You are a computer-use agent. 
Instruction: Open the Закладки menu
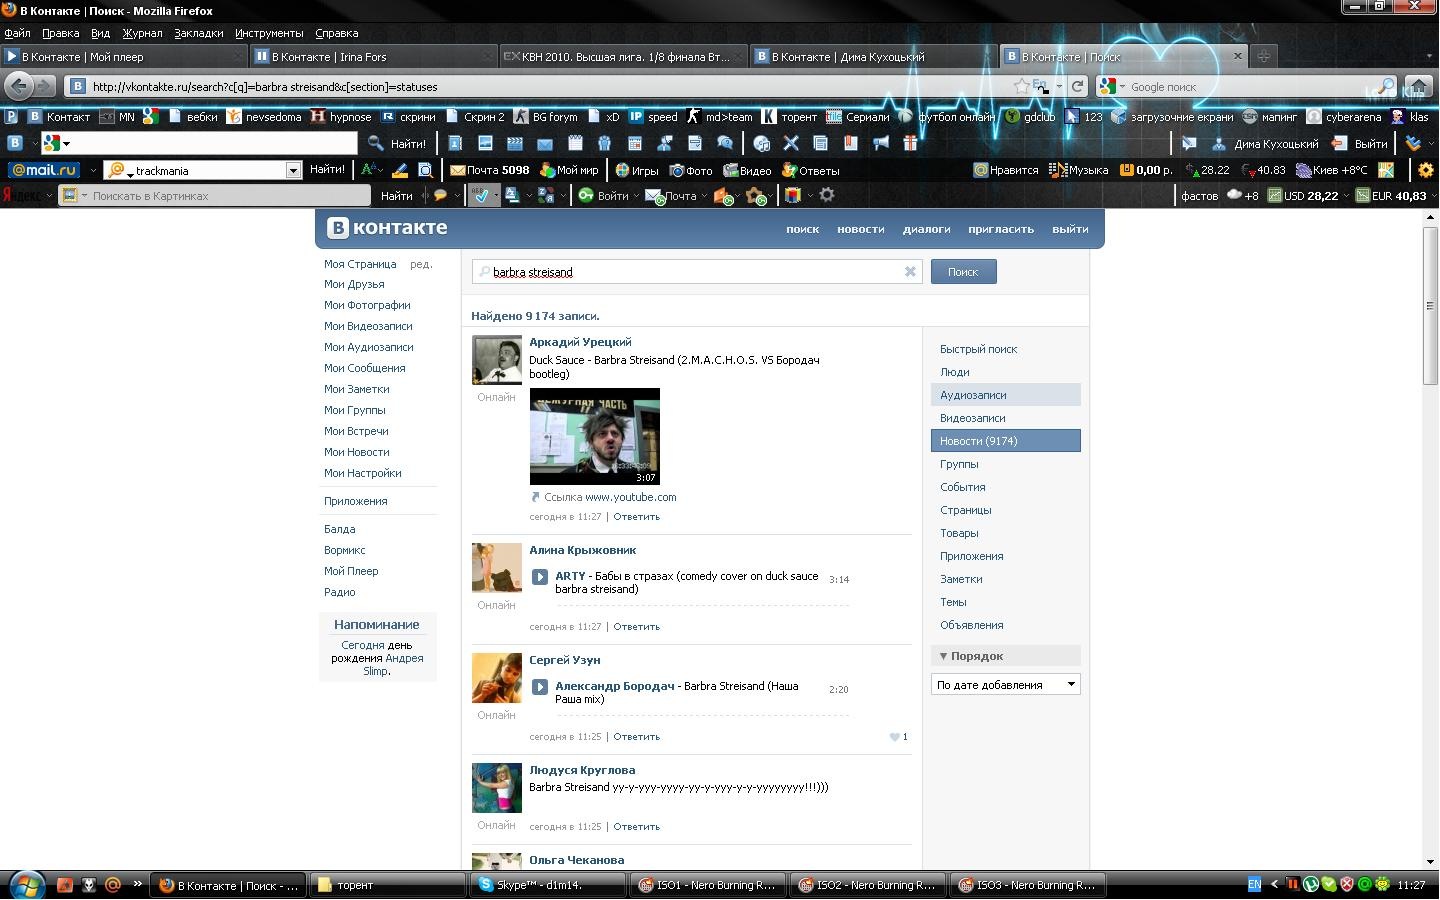click(x=198, y=33)
